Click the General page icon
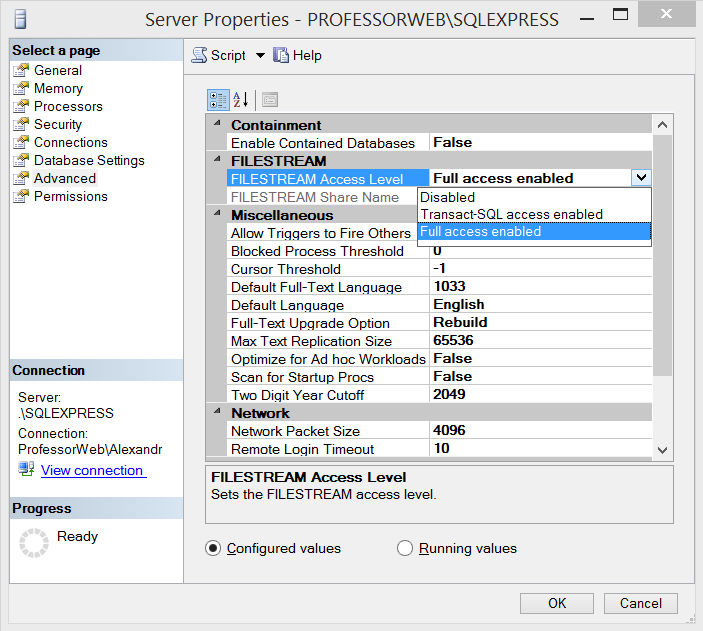 tap(21, 70)
